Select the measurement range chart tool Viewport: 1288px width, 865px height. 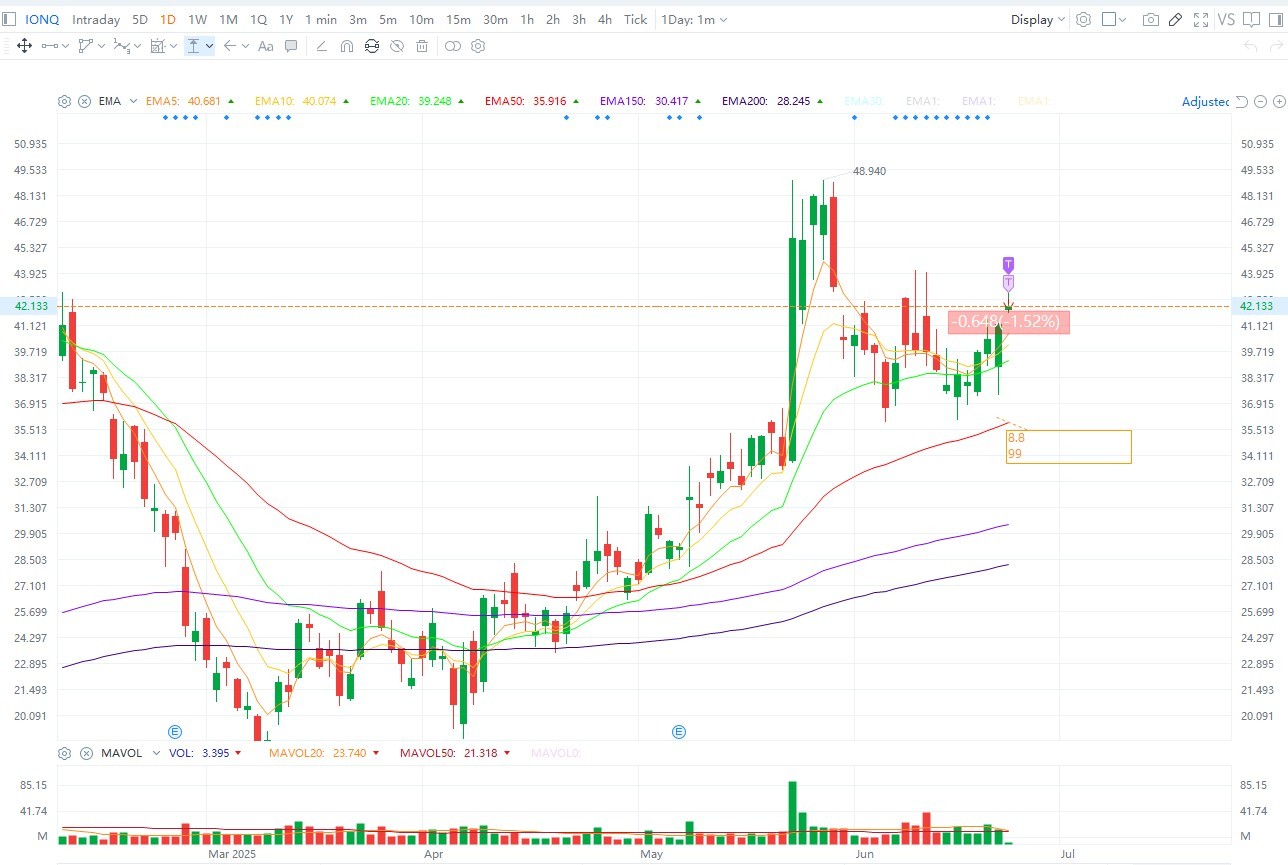pos(158,46)
